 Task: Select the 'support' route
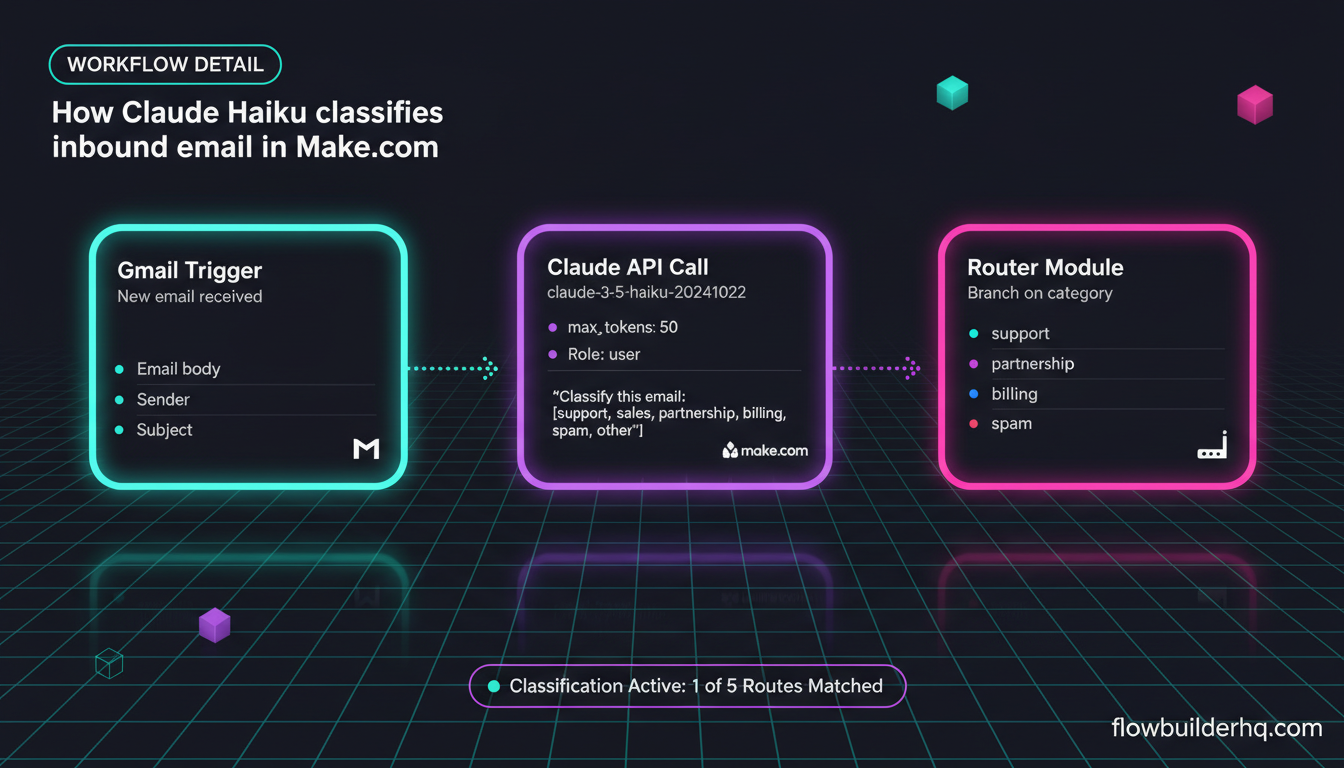point(1096,334)
